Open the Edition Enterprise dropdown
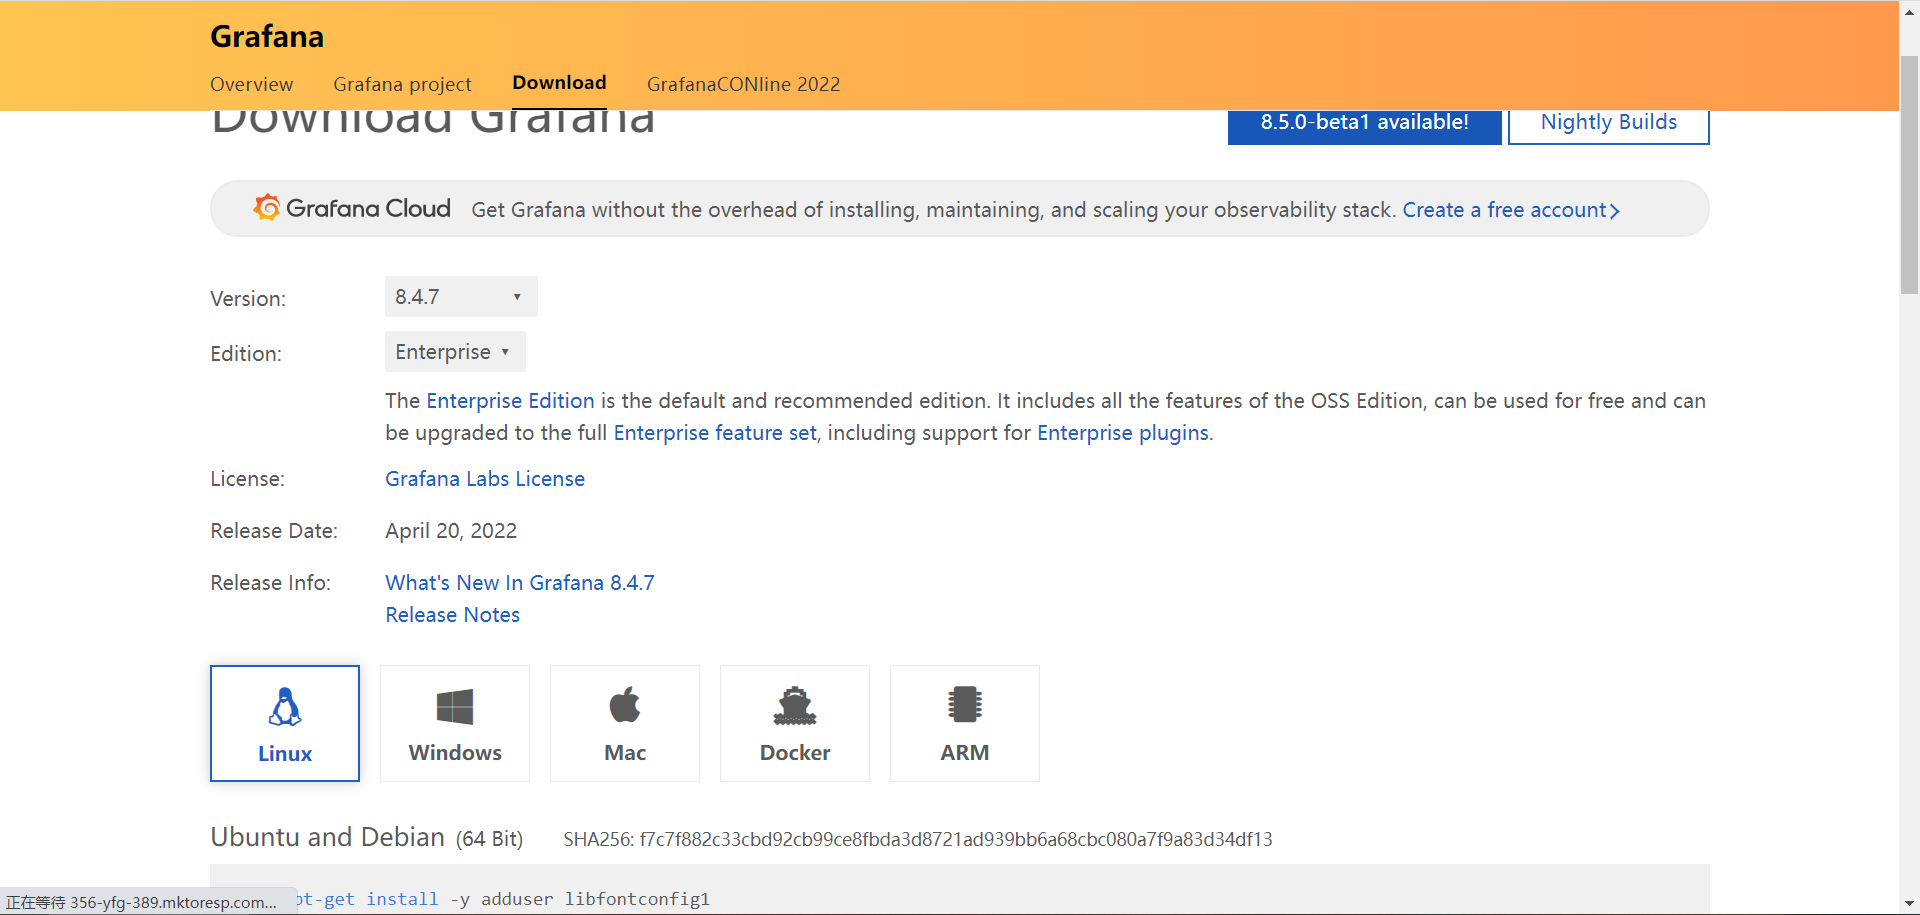1920x915 pixels. coord(455,352)
